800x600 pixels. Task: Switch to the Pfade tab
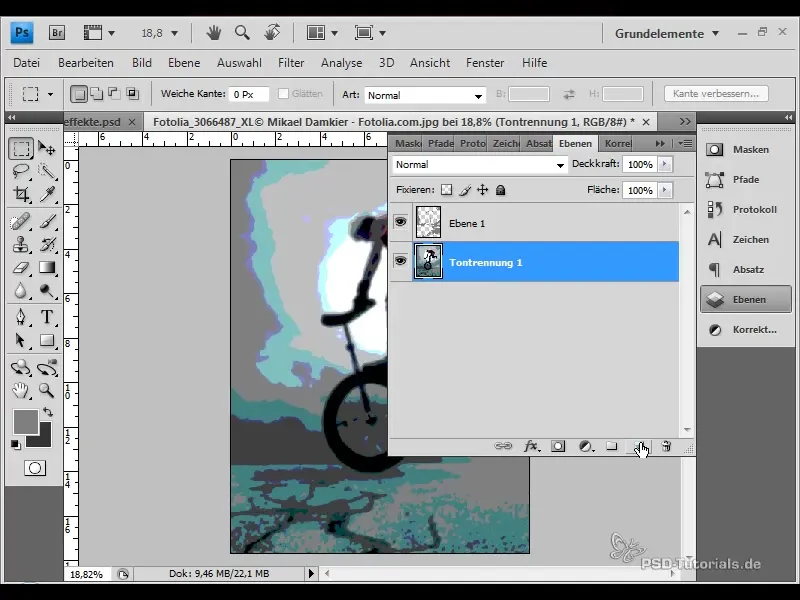pyautogui.click(x=440, y=143)
